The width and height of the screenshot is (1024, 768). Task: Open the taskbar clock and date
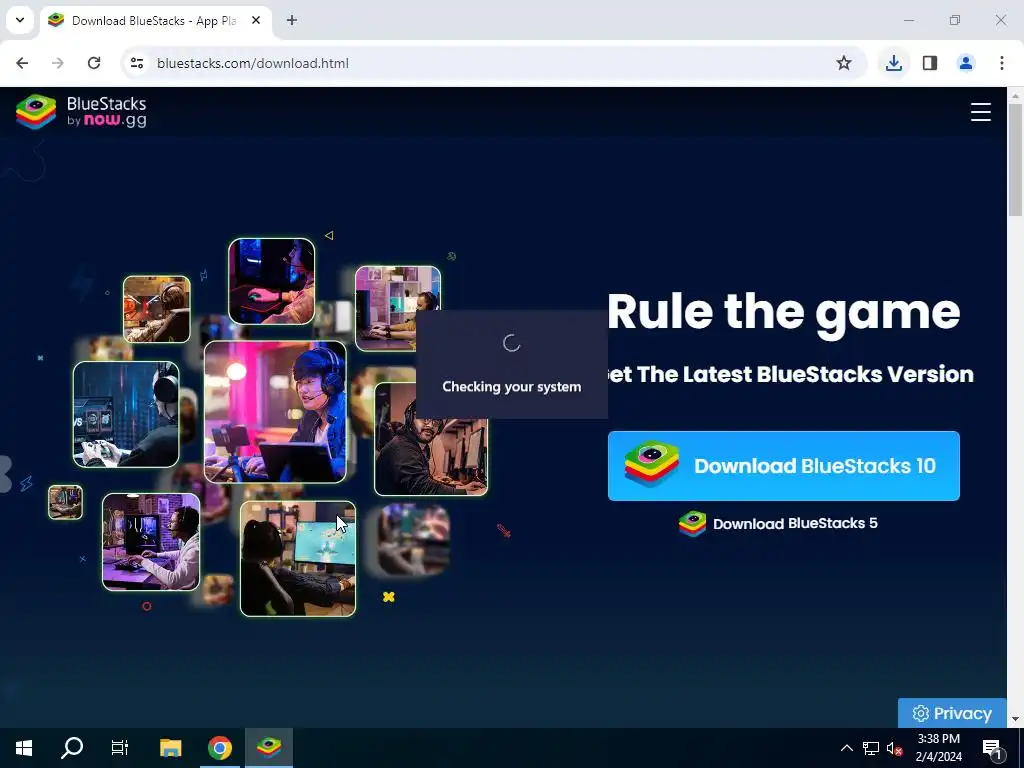[938, 748]
